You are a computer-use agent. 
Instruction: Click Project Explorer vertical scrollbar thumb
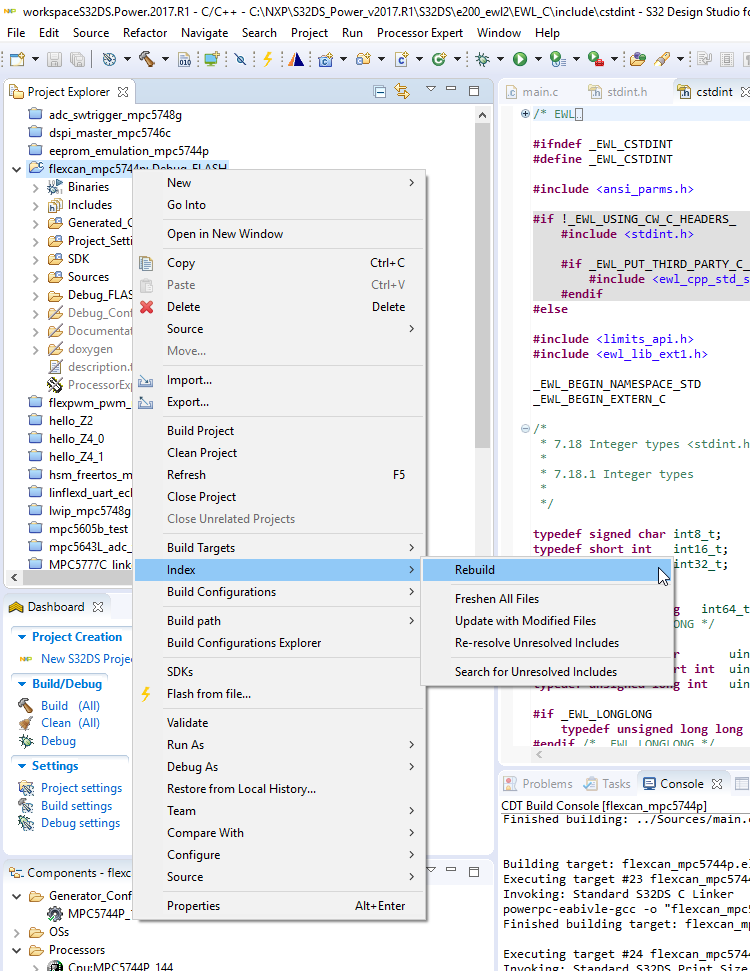[x=482, y=285]
